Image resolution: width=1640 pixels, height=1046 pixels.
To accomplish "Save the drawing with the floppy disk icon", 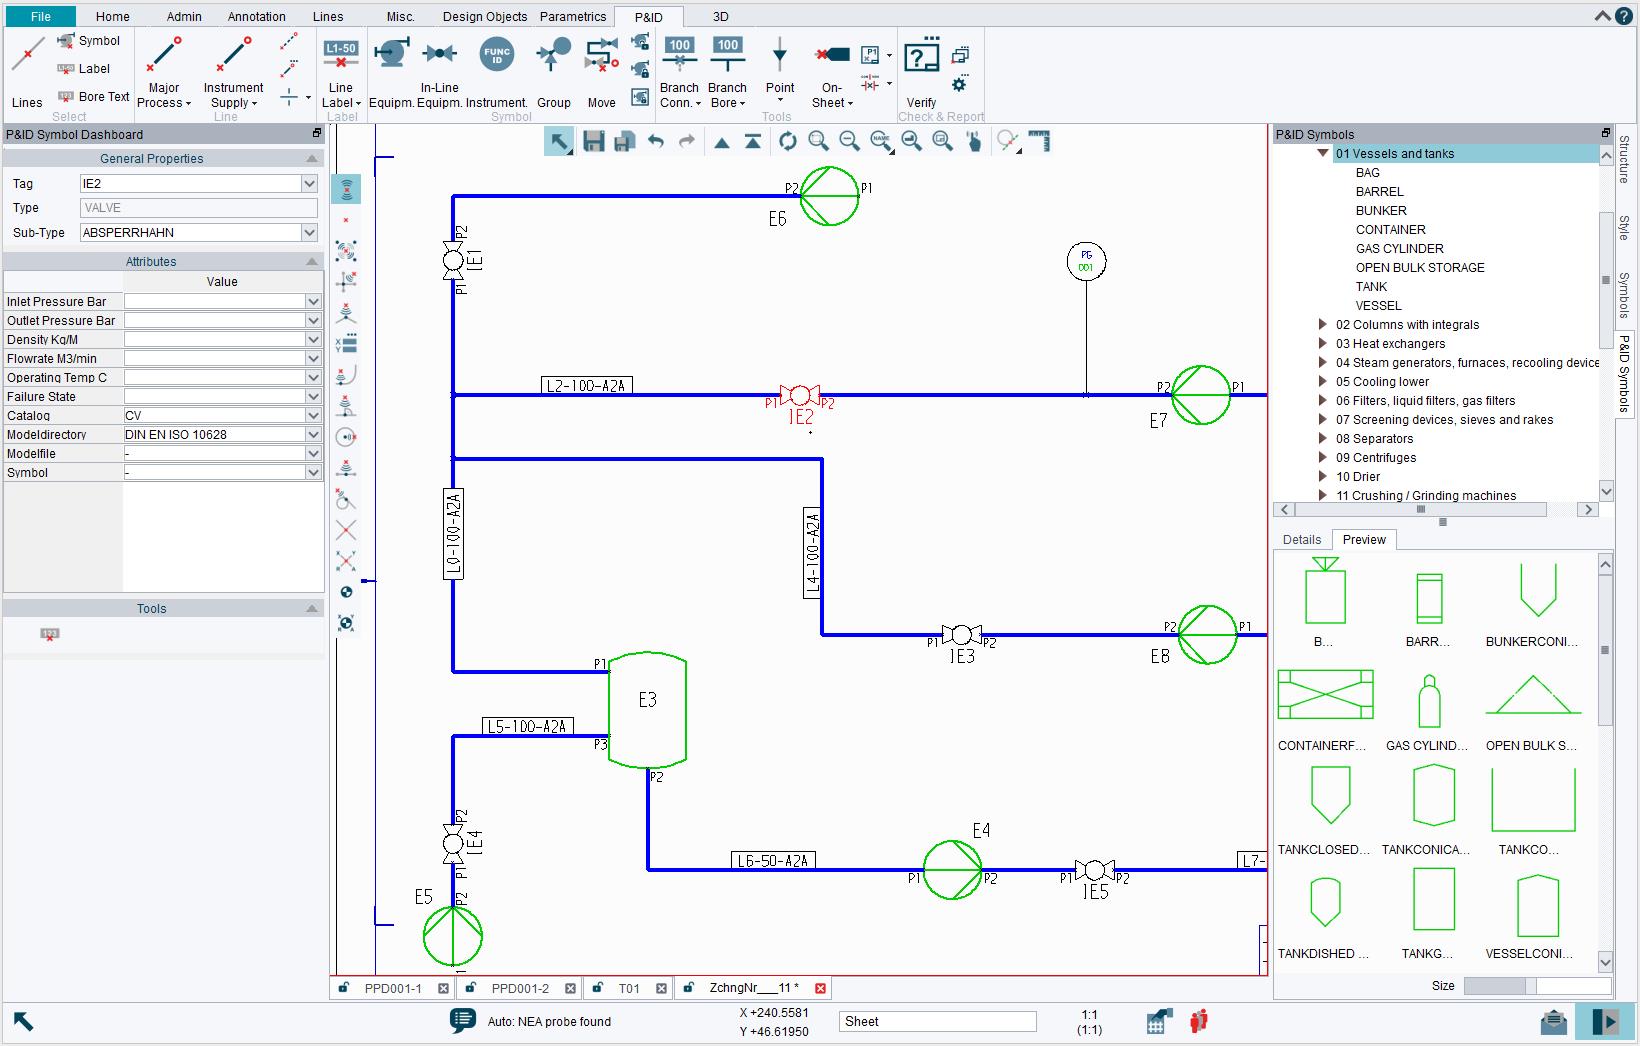I will pos(593,141).
